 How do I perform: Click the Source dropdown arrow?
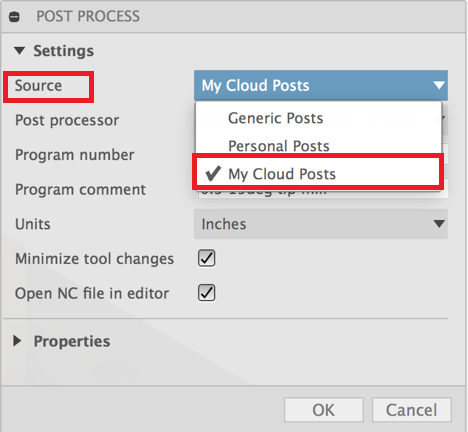coord(439,86)
